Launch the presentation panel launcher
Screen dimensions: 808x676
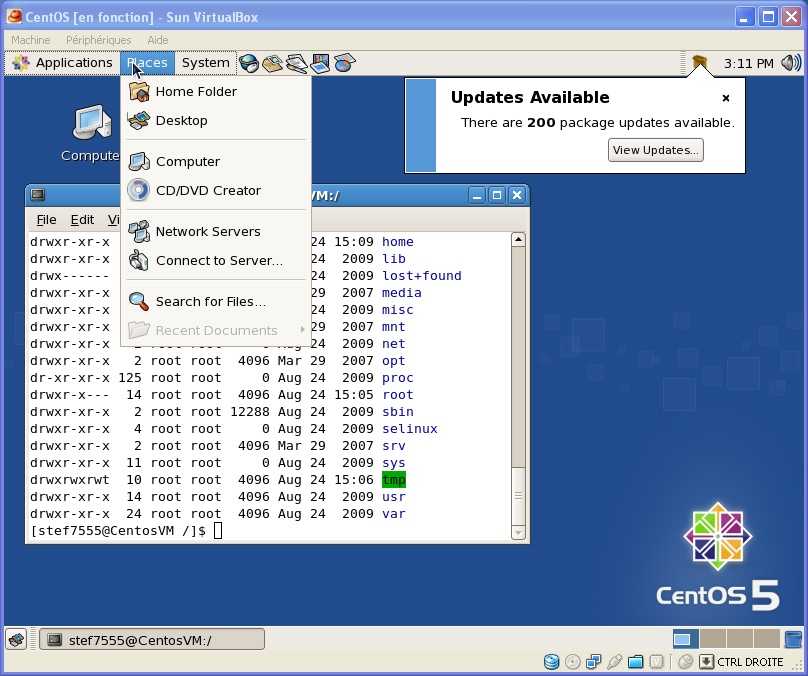[320, 63]
